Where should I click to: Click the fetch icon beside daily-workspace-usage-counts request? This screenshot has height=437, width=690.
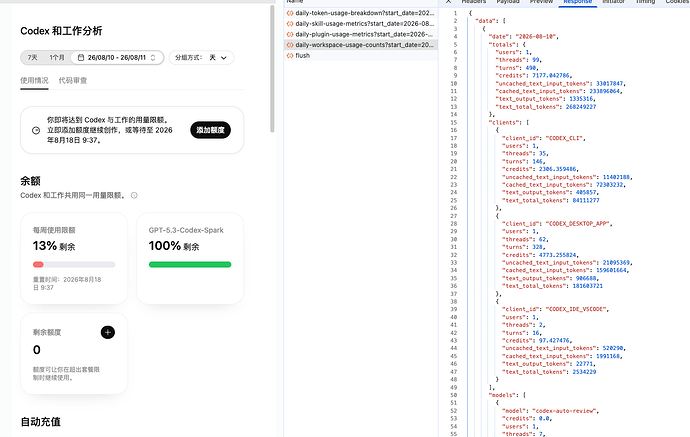click(x=290, y=45)
